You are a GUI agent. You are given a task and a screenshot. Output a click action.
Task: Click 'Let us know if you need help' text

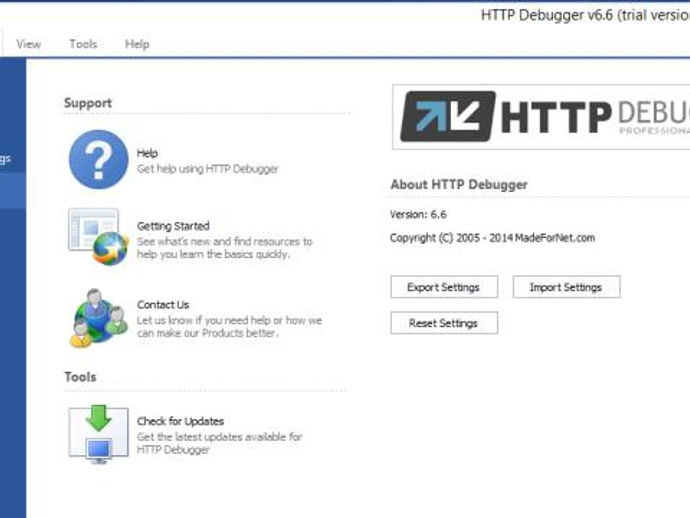[x=229, y=327]
